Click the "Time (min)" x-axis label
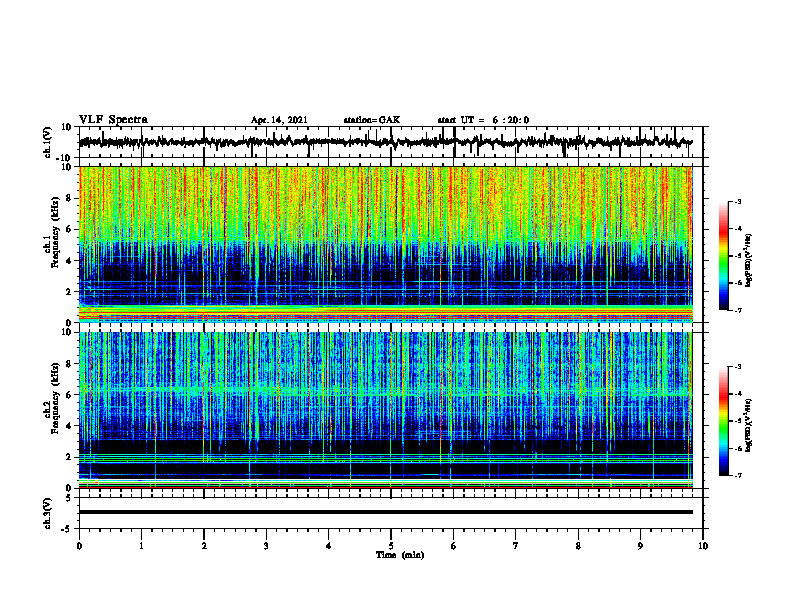 click(400, 555)
